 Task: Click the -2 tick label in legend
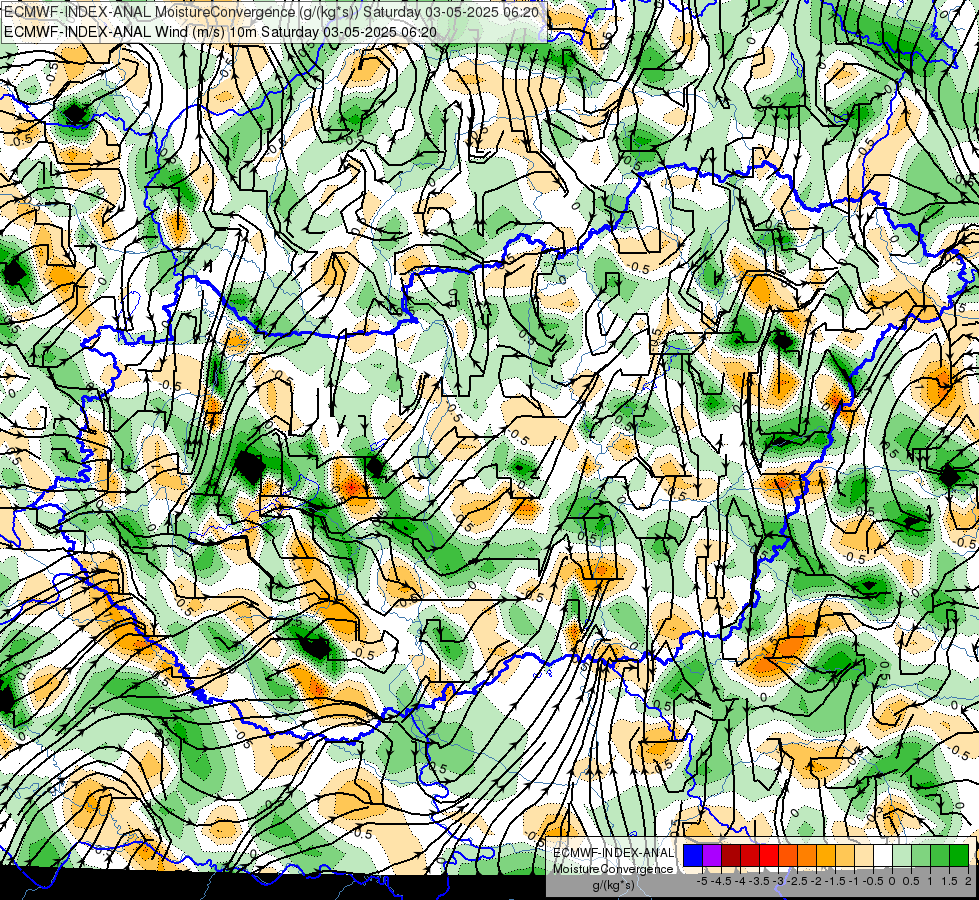coord(816,881)
